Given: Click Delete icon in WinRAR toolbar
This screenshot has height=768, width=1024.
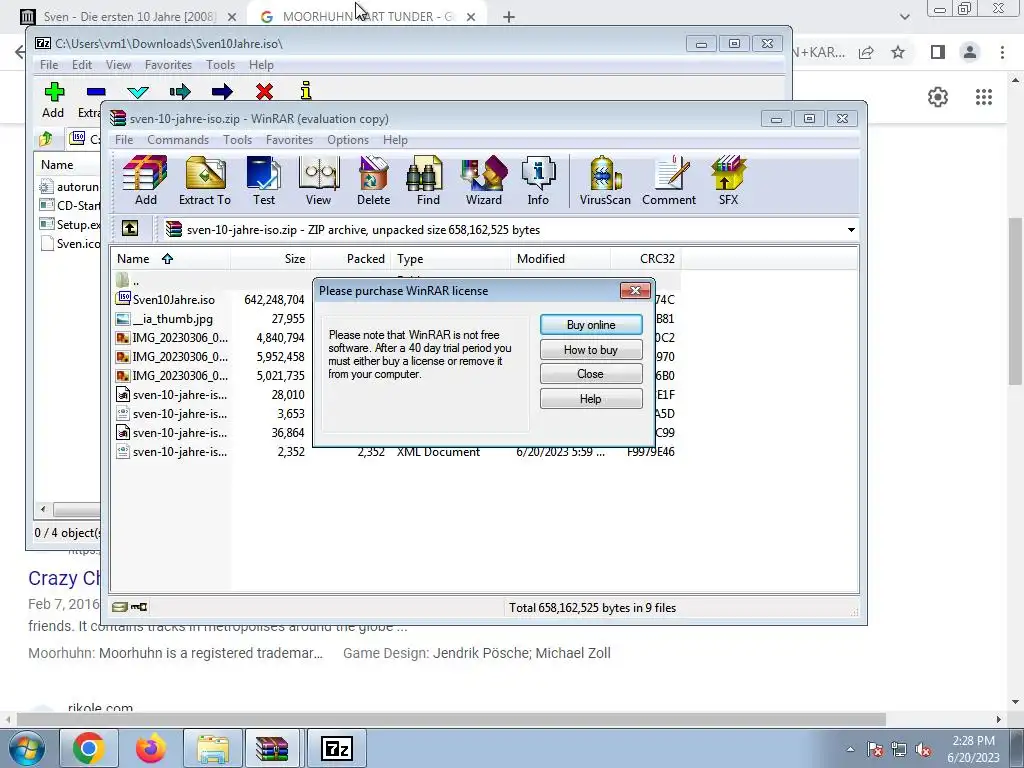Looking at the screenshot, I should pos(374,181).
